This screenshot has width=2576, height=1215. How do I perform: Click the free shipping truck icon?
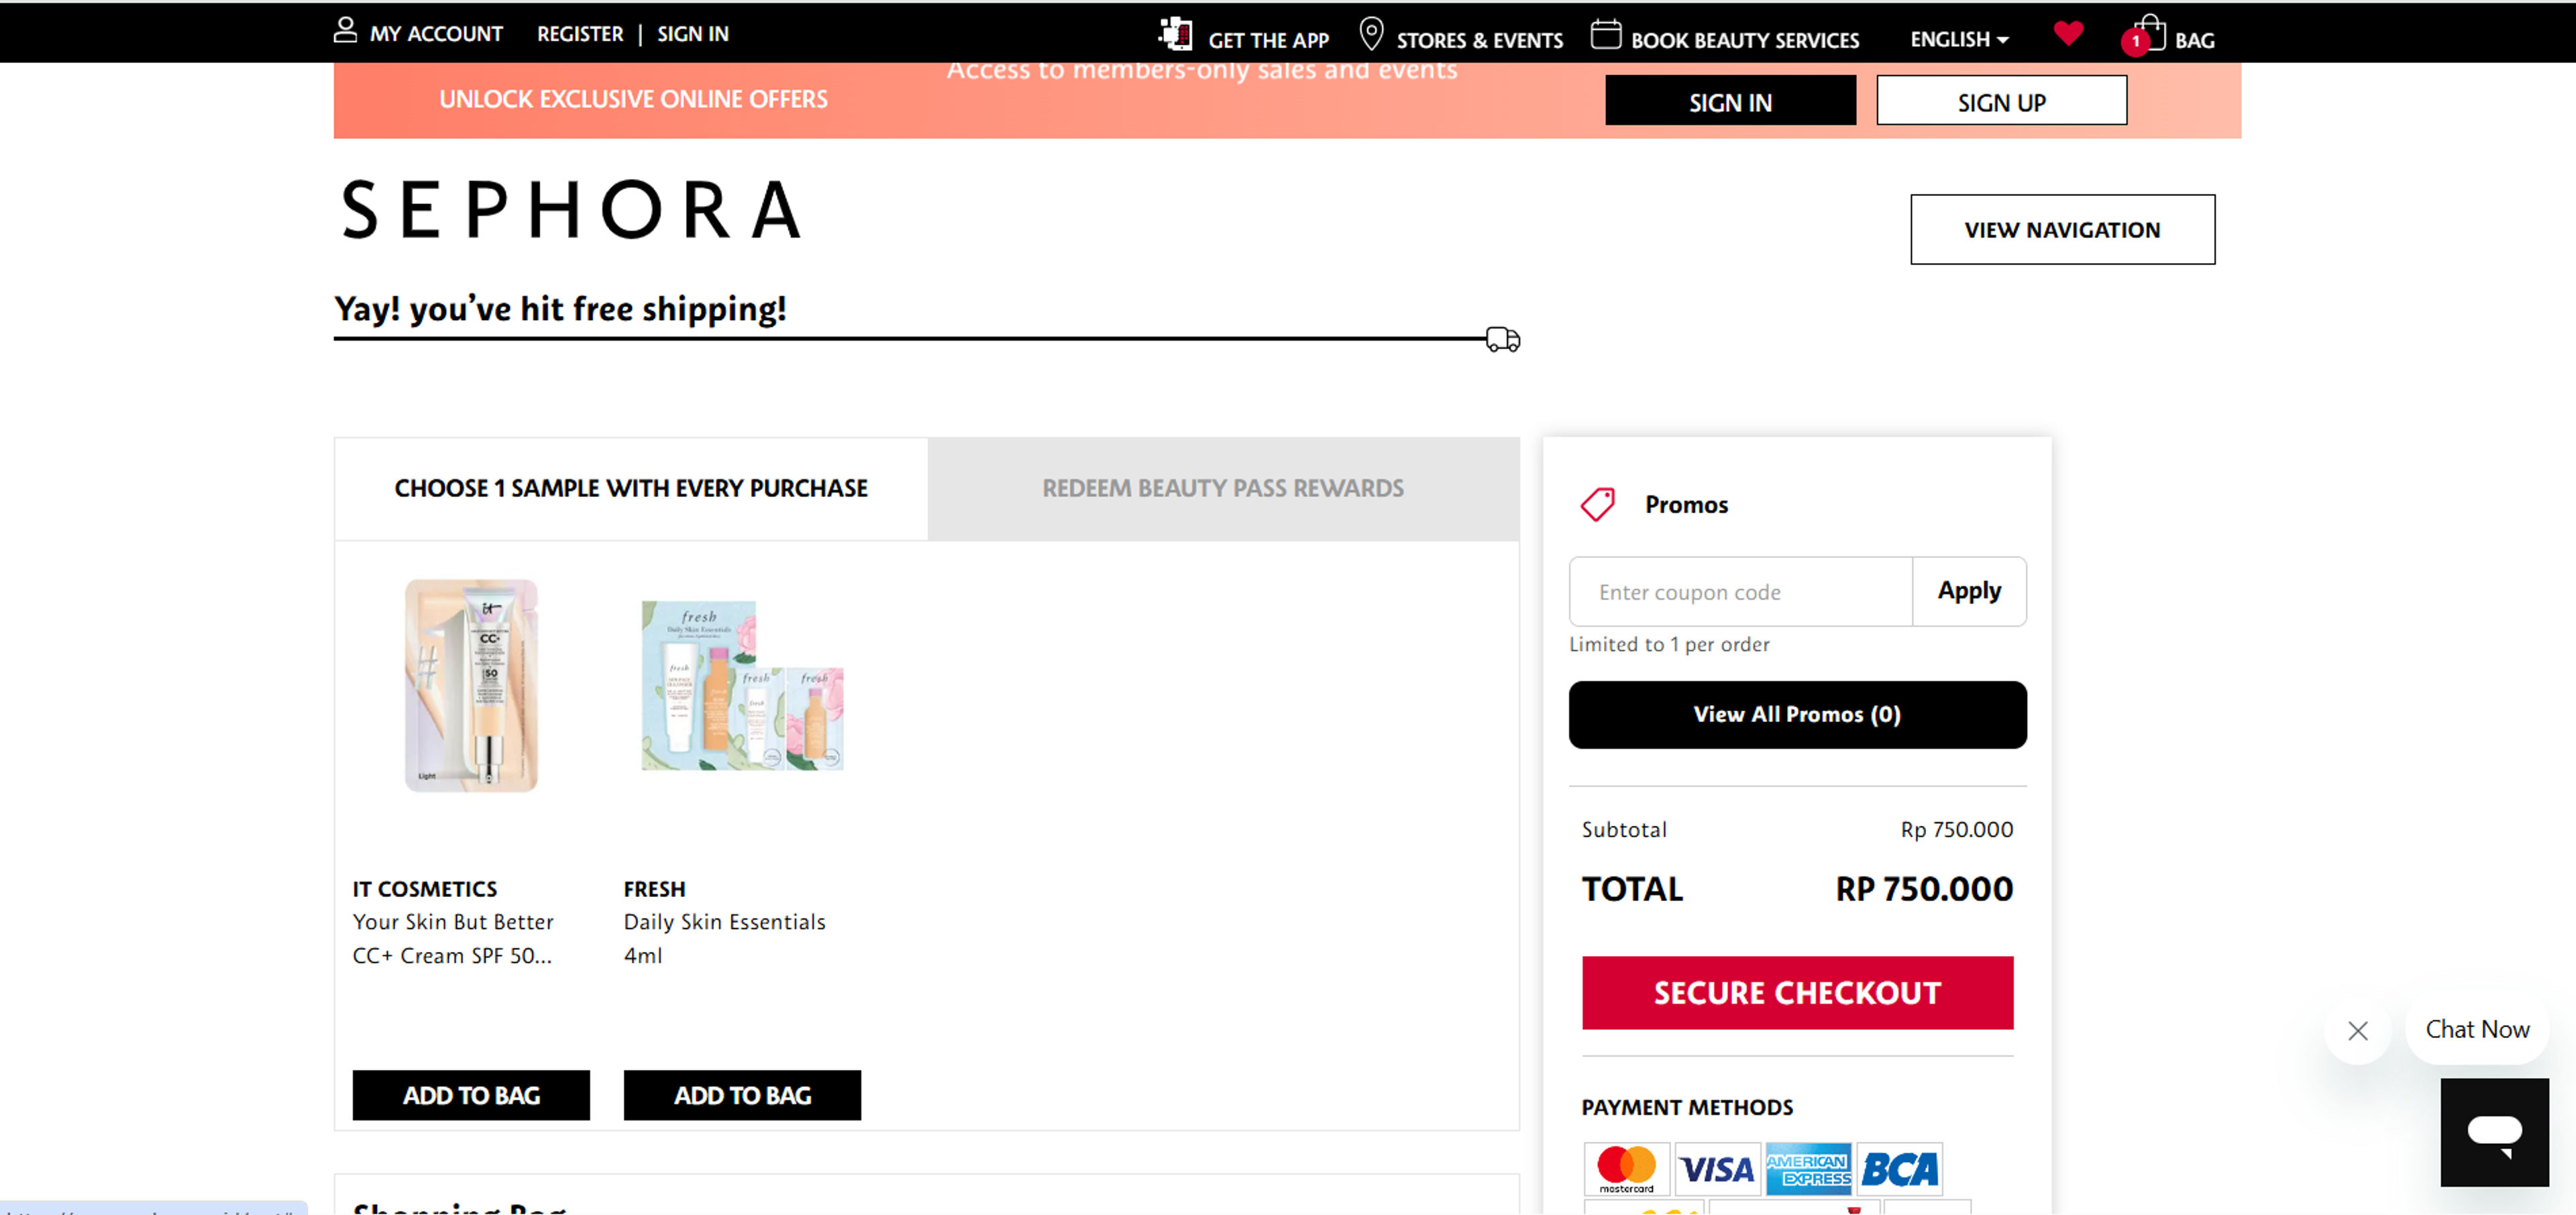coord(1502,340)
